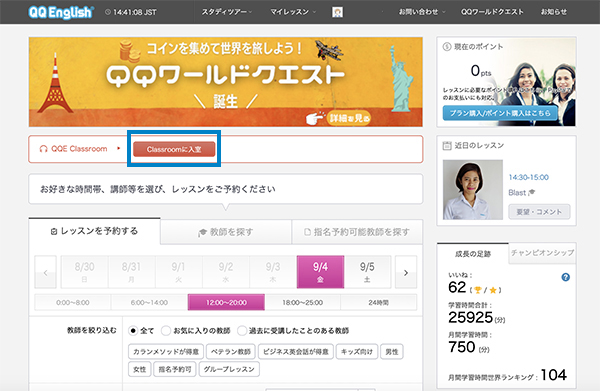Click the Blast teacher name link
600x391 pixels.
pos(517,192)
